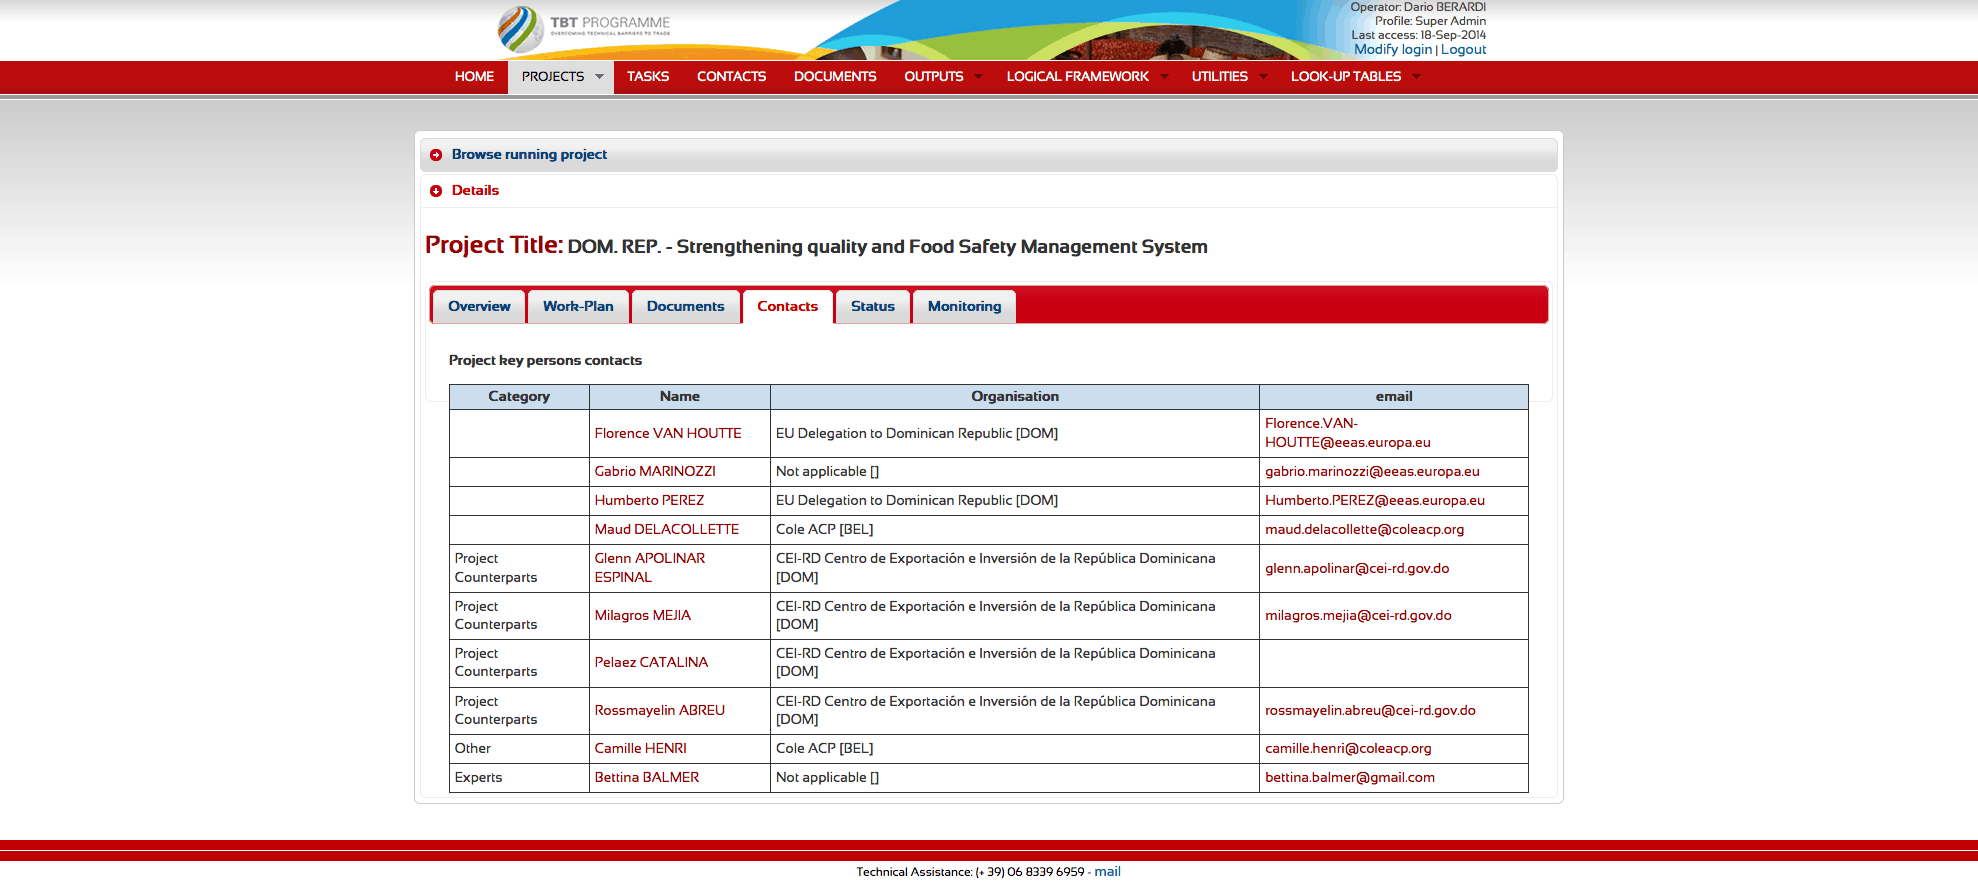Email Florence.VAN-HOUTTE@eeas.europa.eu
Image resolution: width=1978 pixels, height=887 pixels.
(x=1347, y=433)
